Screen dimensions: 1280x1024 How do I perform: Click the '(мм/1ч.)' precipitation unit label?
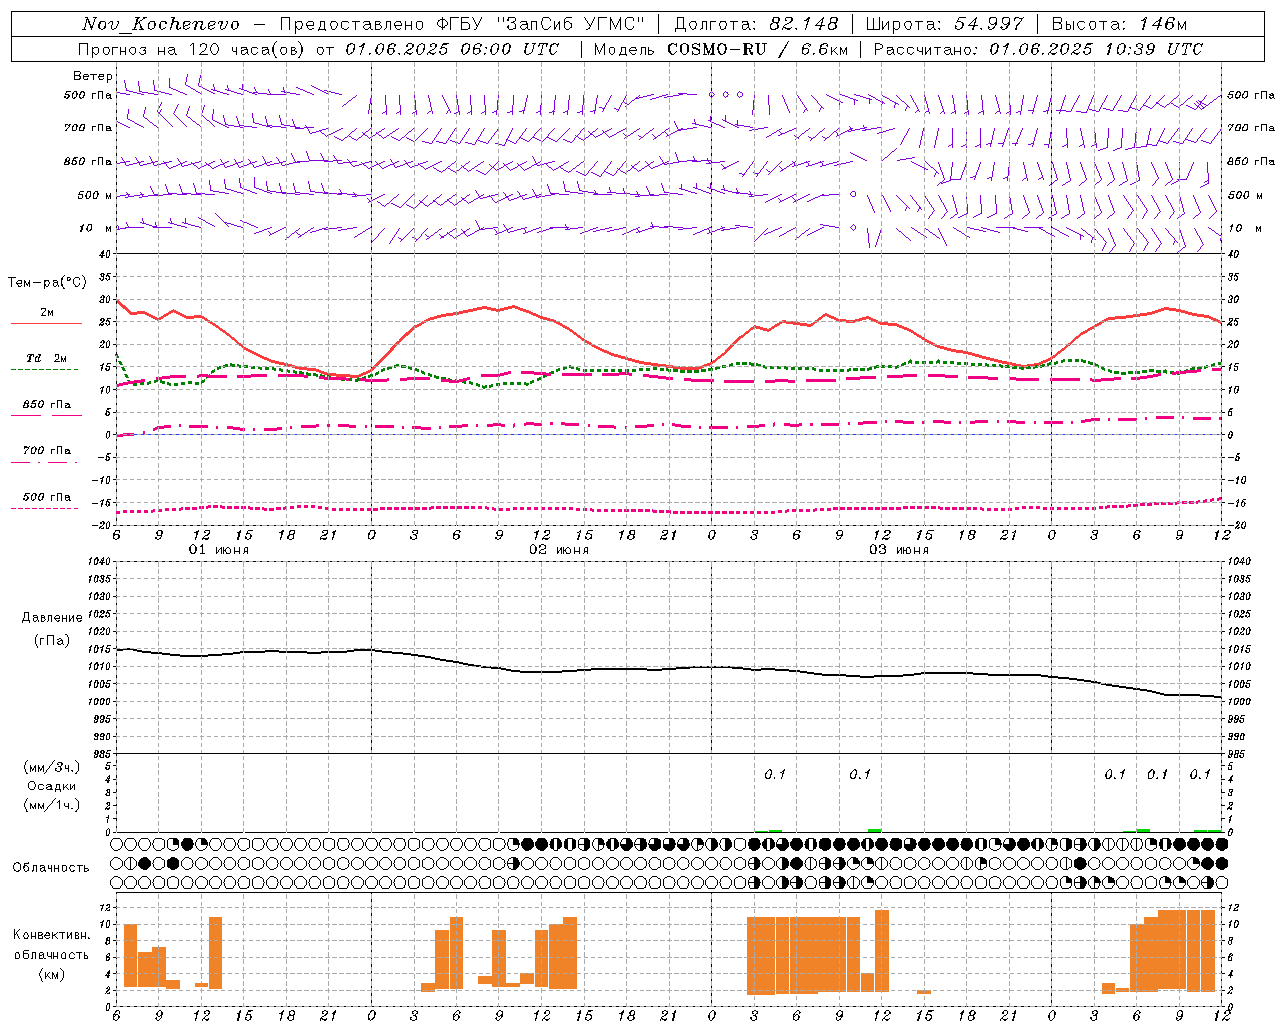pos(52,805)
